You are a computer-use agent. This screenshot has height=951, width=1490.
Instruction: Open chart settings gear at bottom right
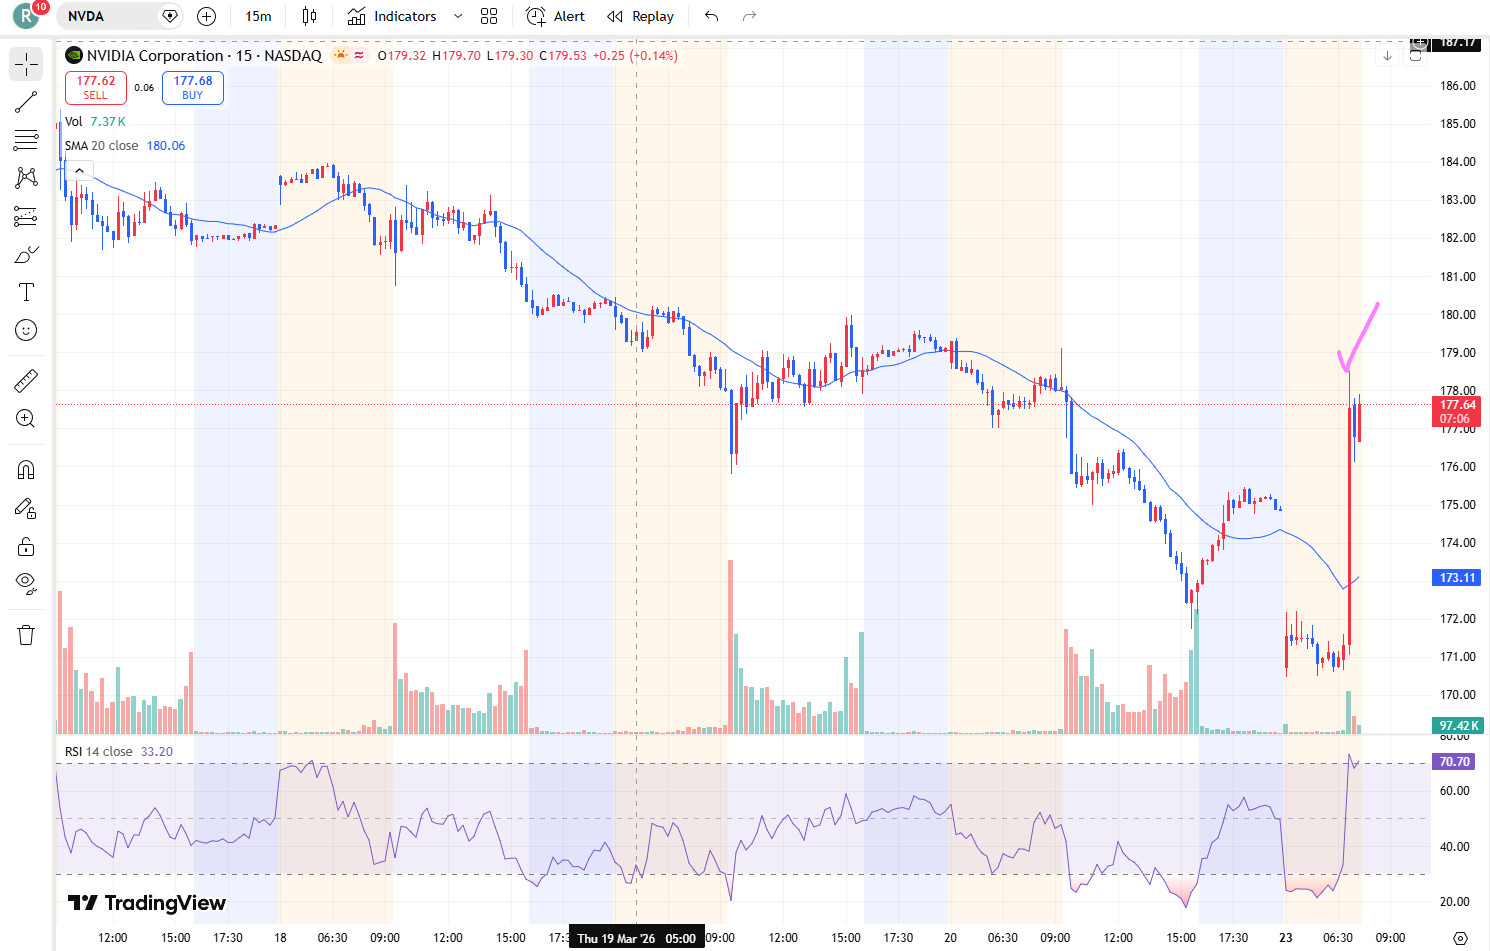[1460, 938]
